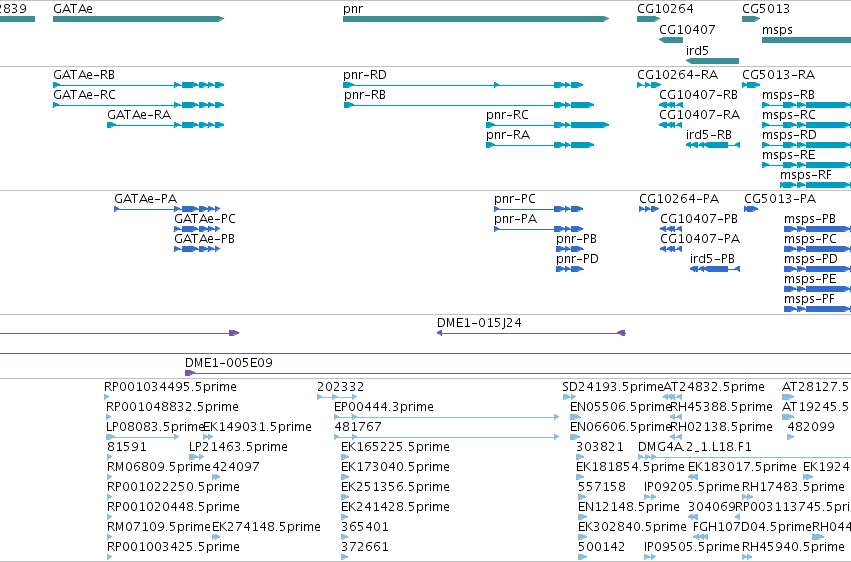The height and width of the screenshot is (562, 851).
Task: Click transcript label GATAe-RA
Action: [139, 114]
